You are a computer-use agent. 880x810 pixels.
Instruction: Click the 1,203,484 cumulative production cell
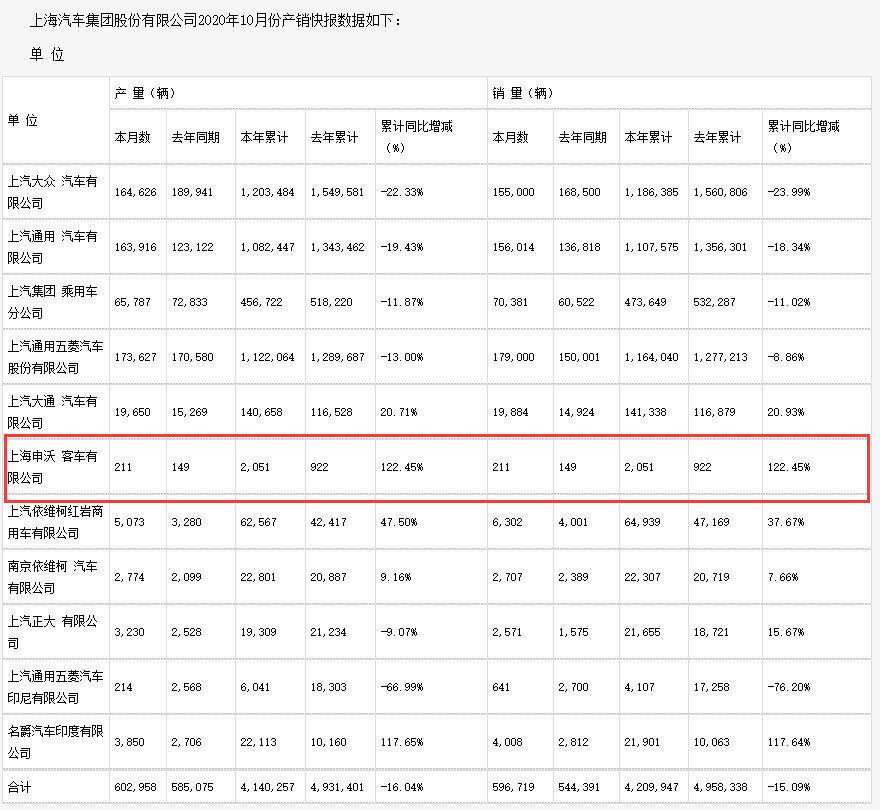point(267,192)
